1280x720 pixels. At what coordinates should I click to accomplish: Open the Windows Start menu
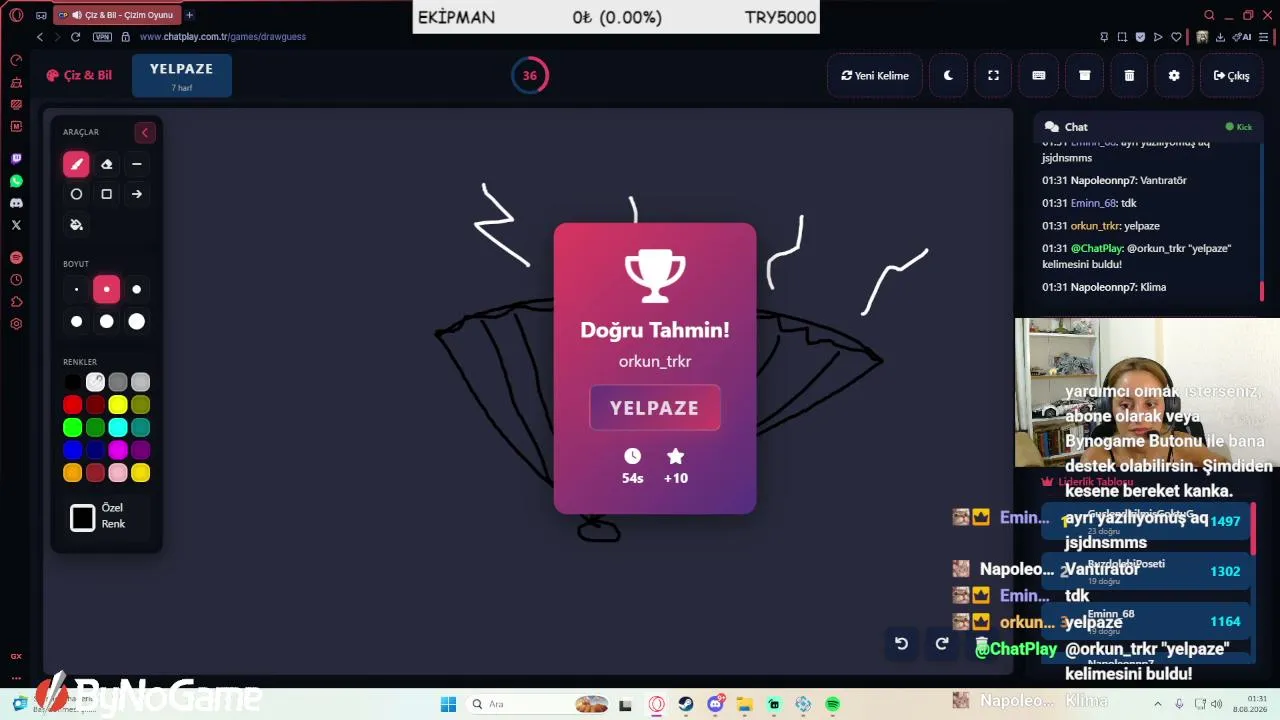(x=448, y=704)
